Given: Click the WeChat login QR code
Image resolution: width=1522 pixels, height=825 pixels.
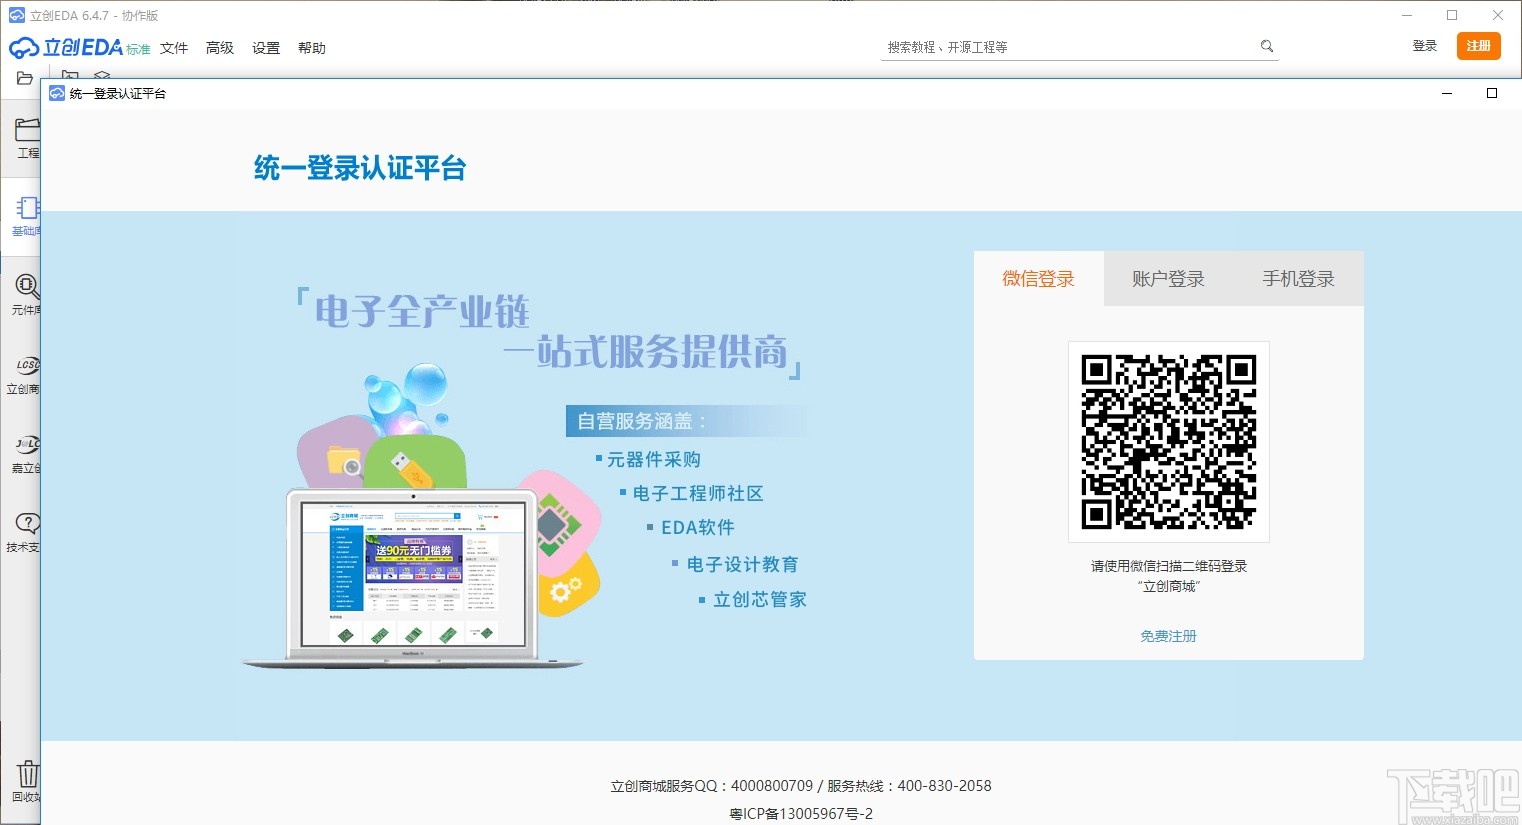Looking at the screenshot, I should 1169,442.
